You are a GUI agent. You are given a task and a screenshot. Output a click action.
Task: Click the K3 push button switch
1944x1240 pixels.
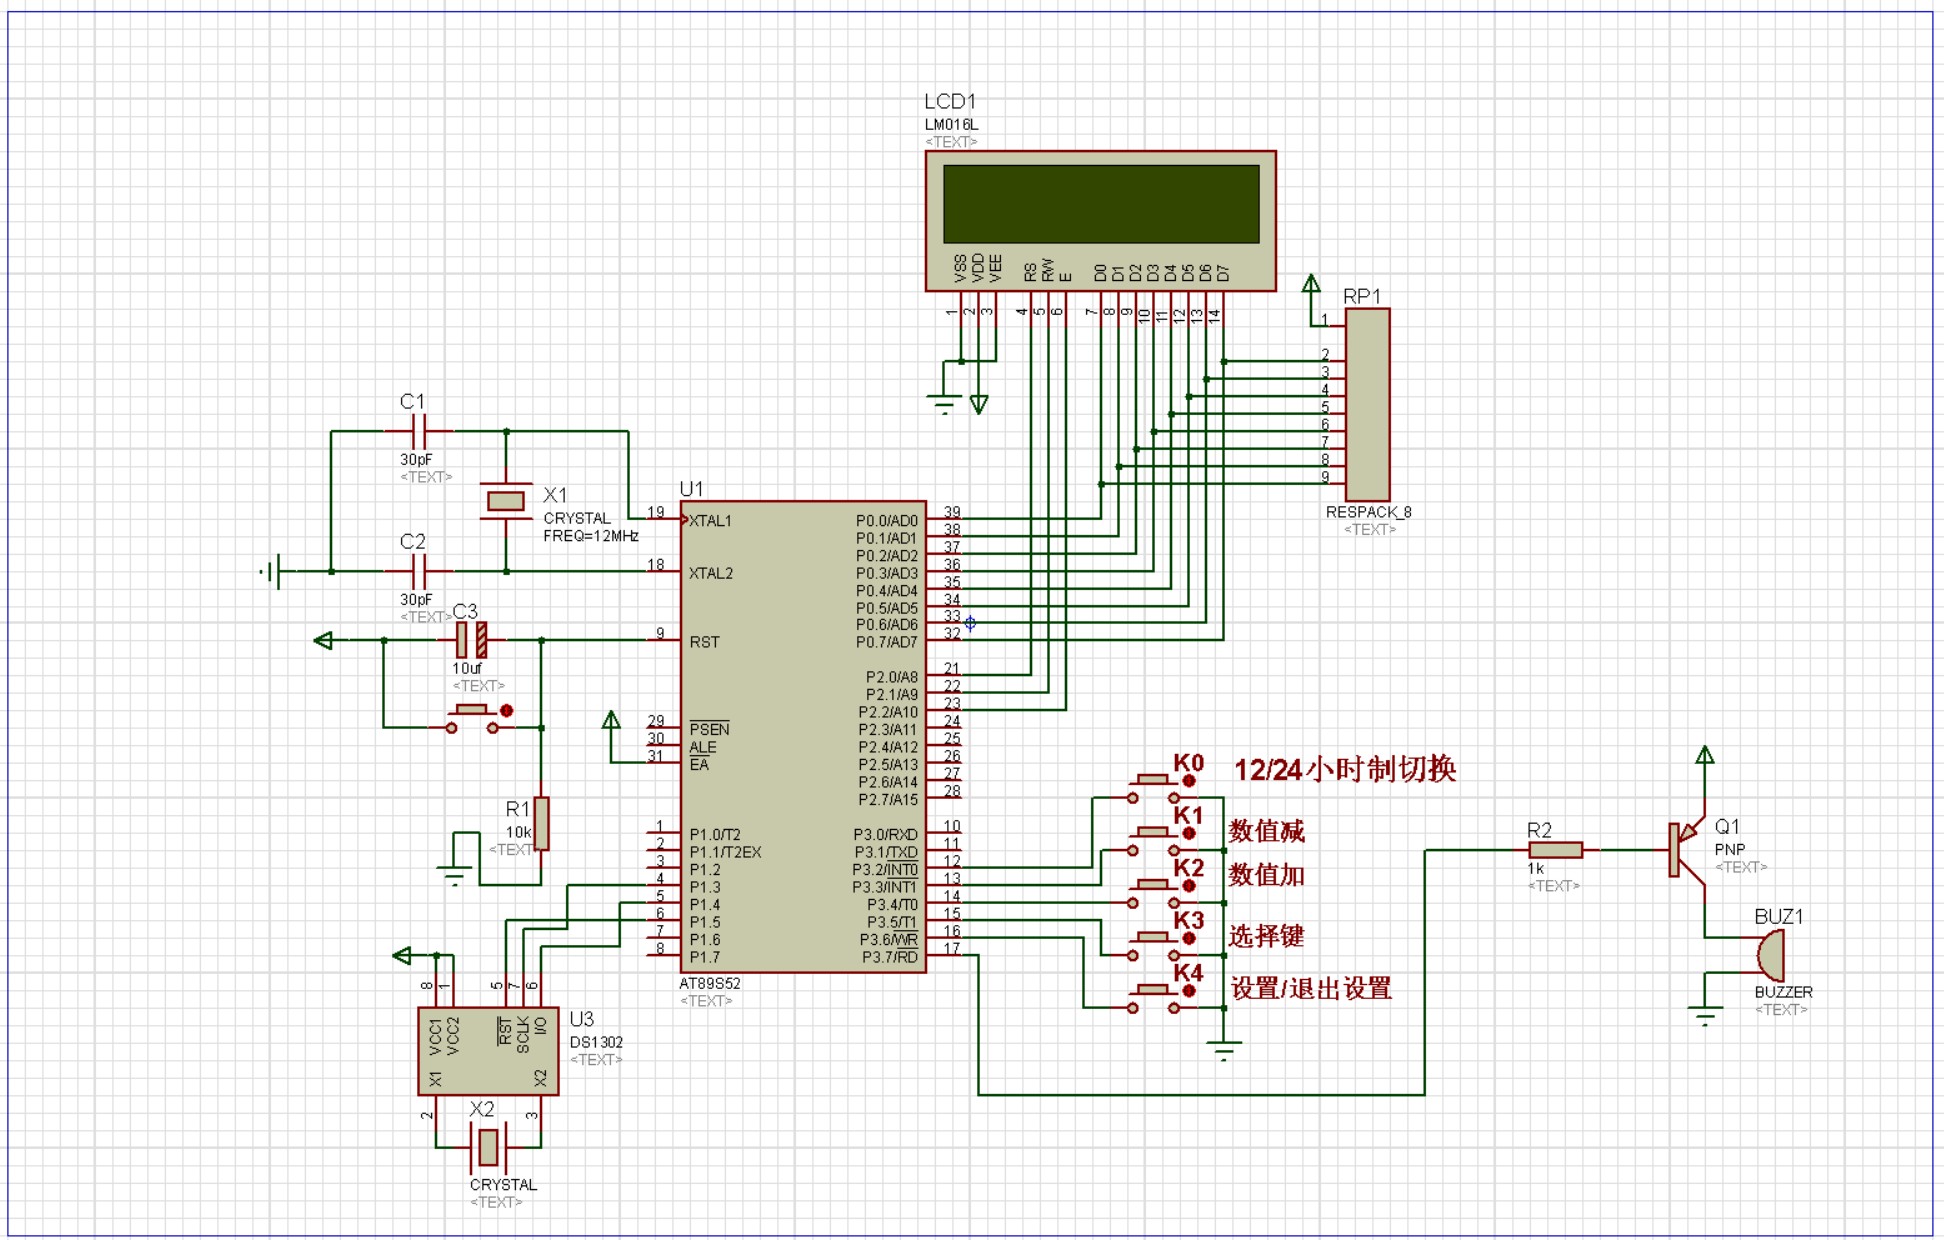click(x=1154, y=946)
